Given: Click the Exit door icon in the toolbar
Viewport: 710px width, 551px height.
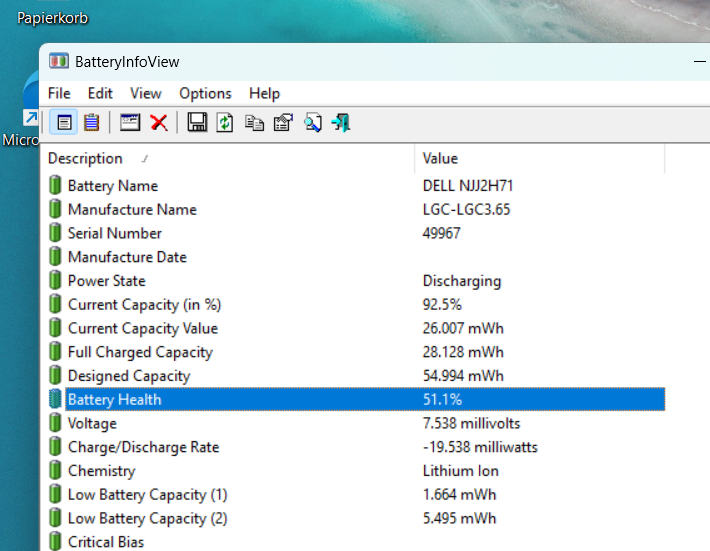Looking at the screenshot, I should click(x=341, y=123).
